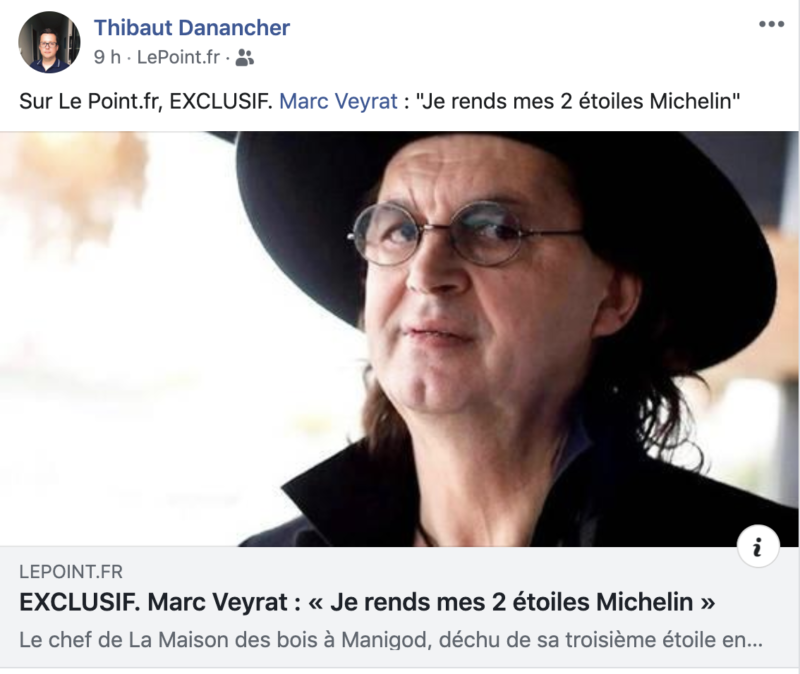This screenshot has height=674, width=800.
Task: Follow the LePoint.fr source link in header
Action: click(x=178, y=57)
